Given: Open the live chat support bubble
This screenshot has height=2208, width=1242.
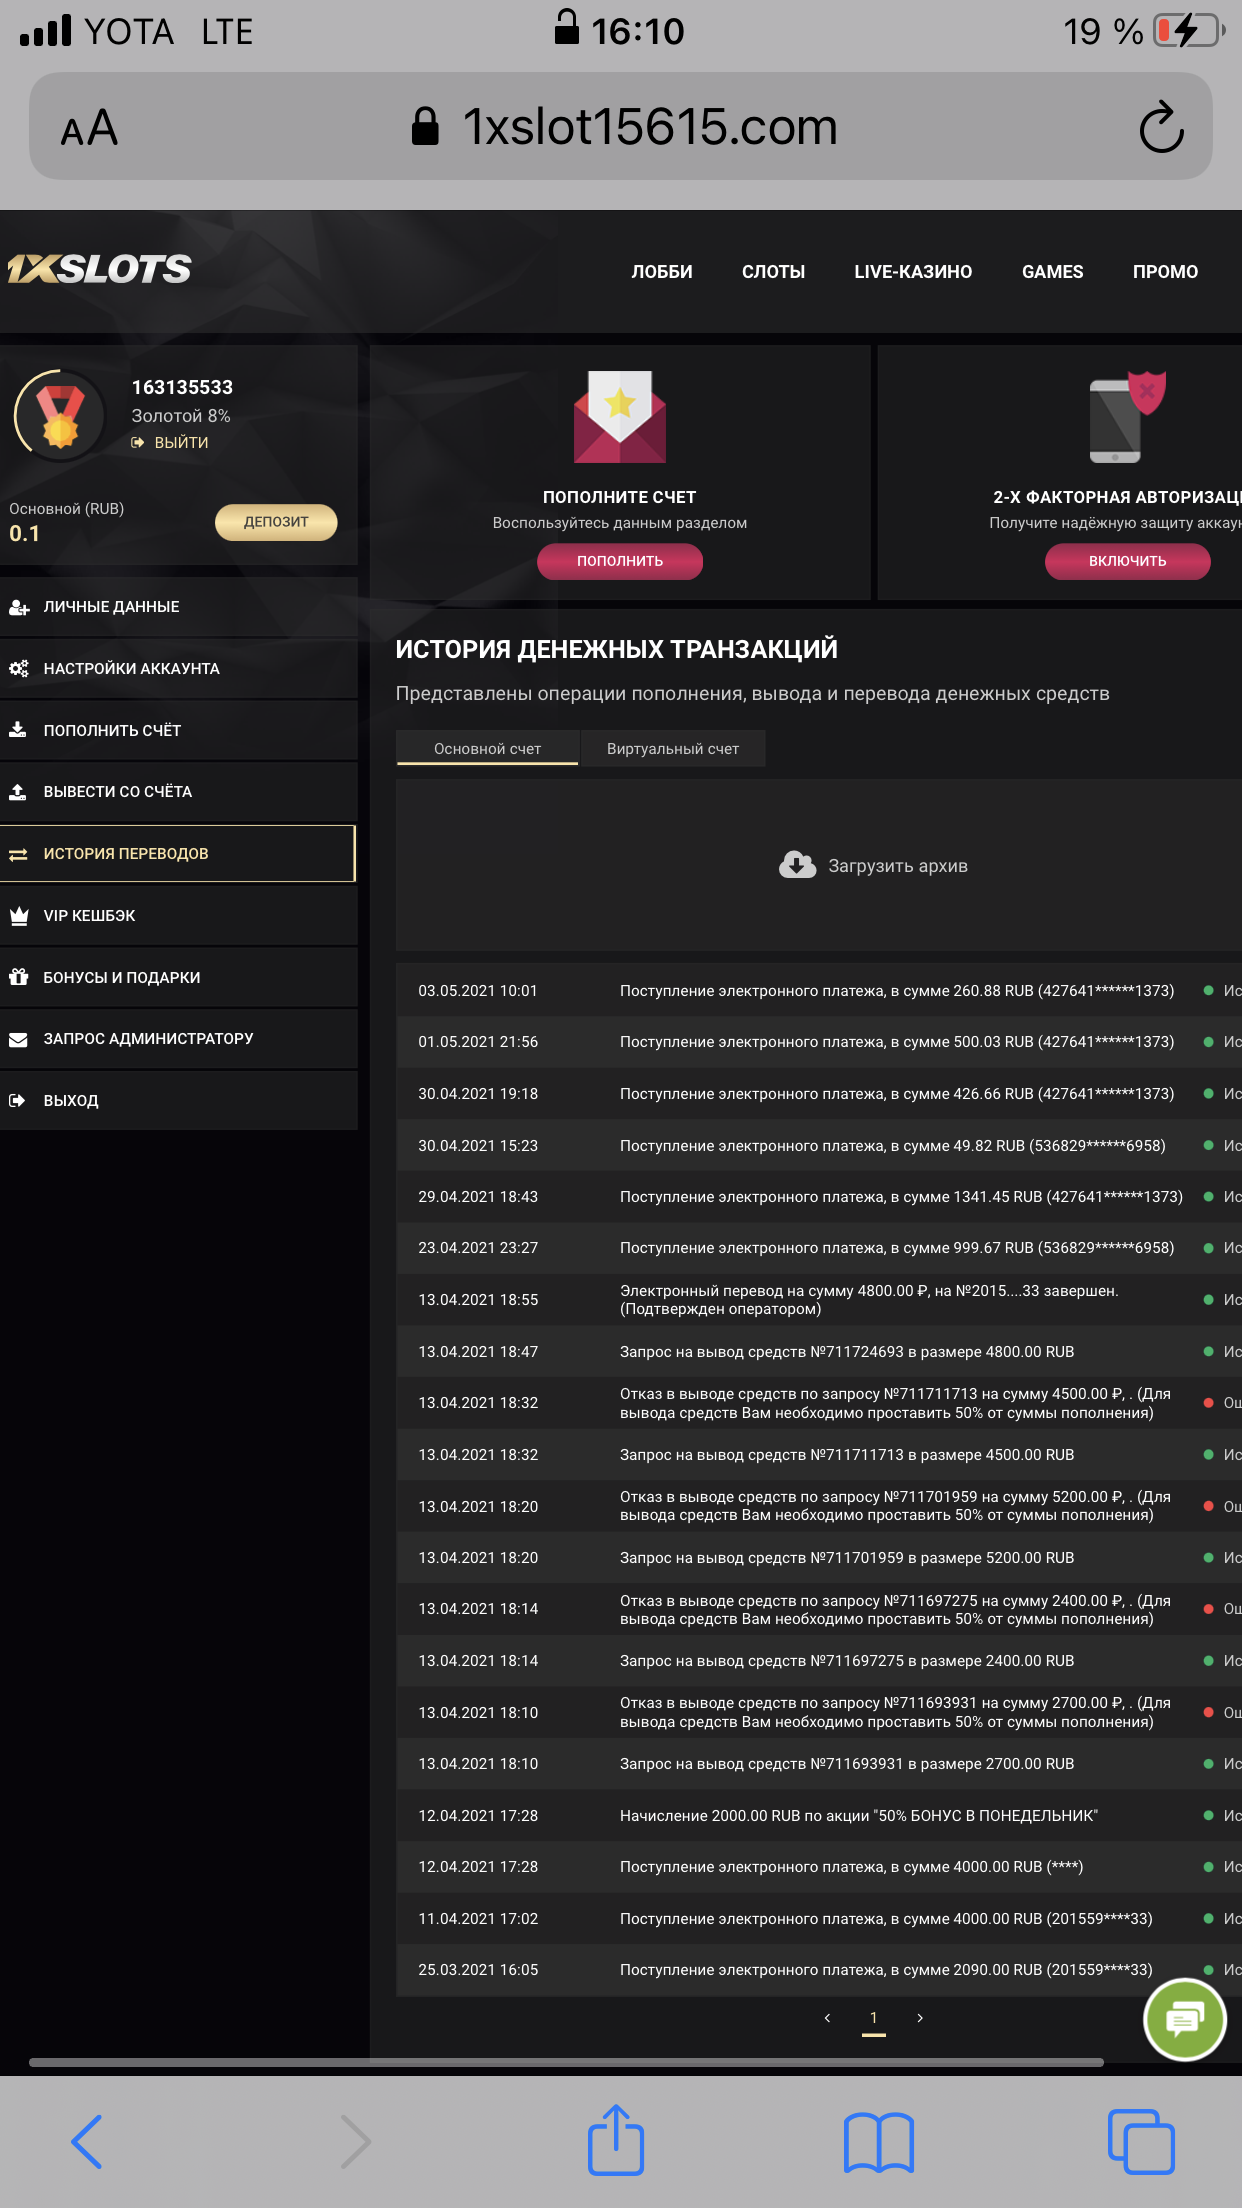Looking at the screenshot, I should pyautogui.click(x=1184, y=2019).
